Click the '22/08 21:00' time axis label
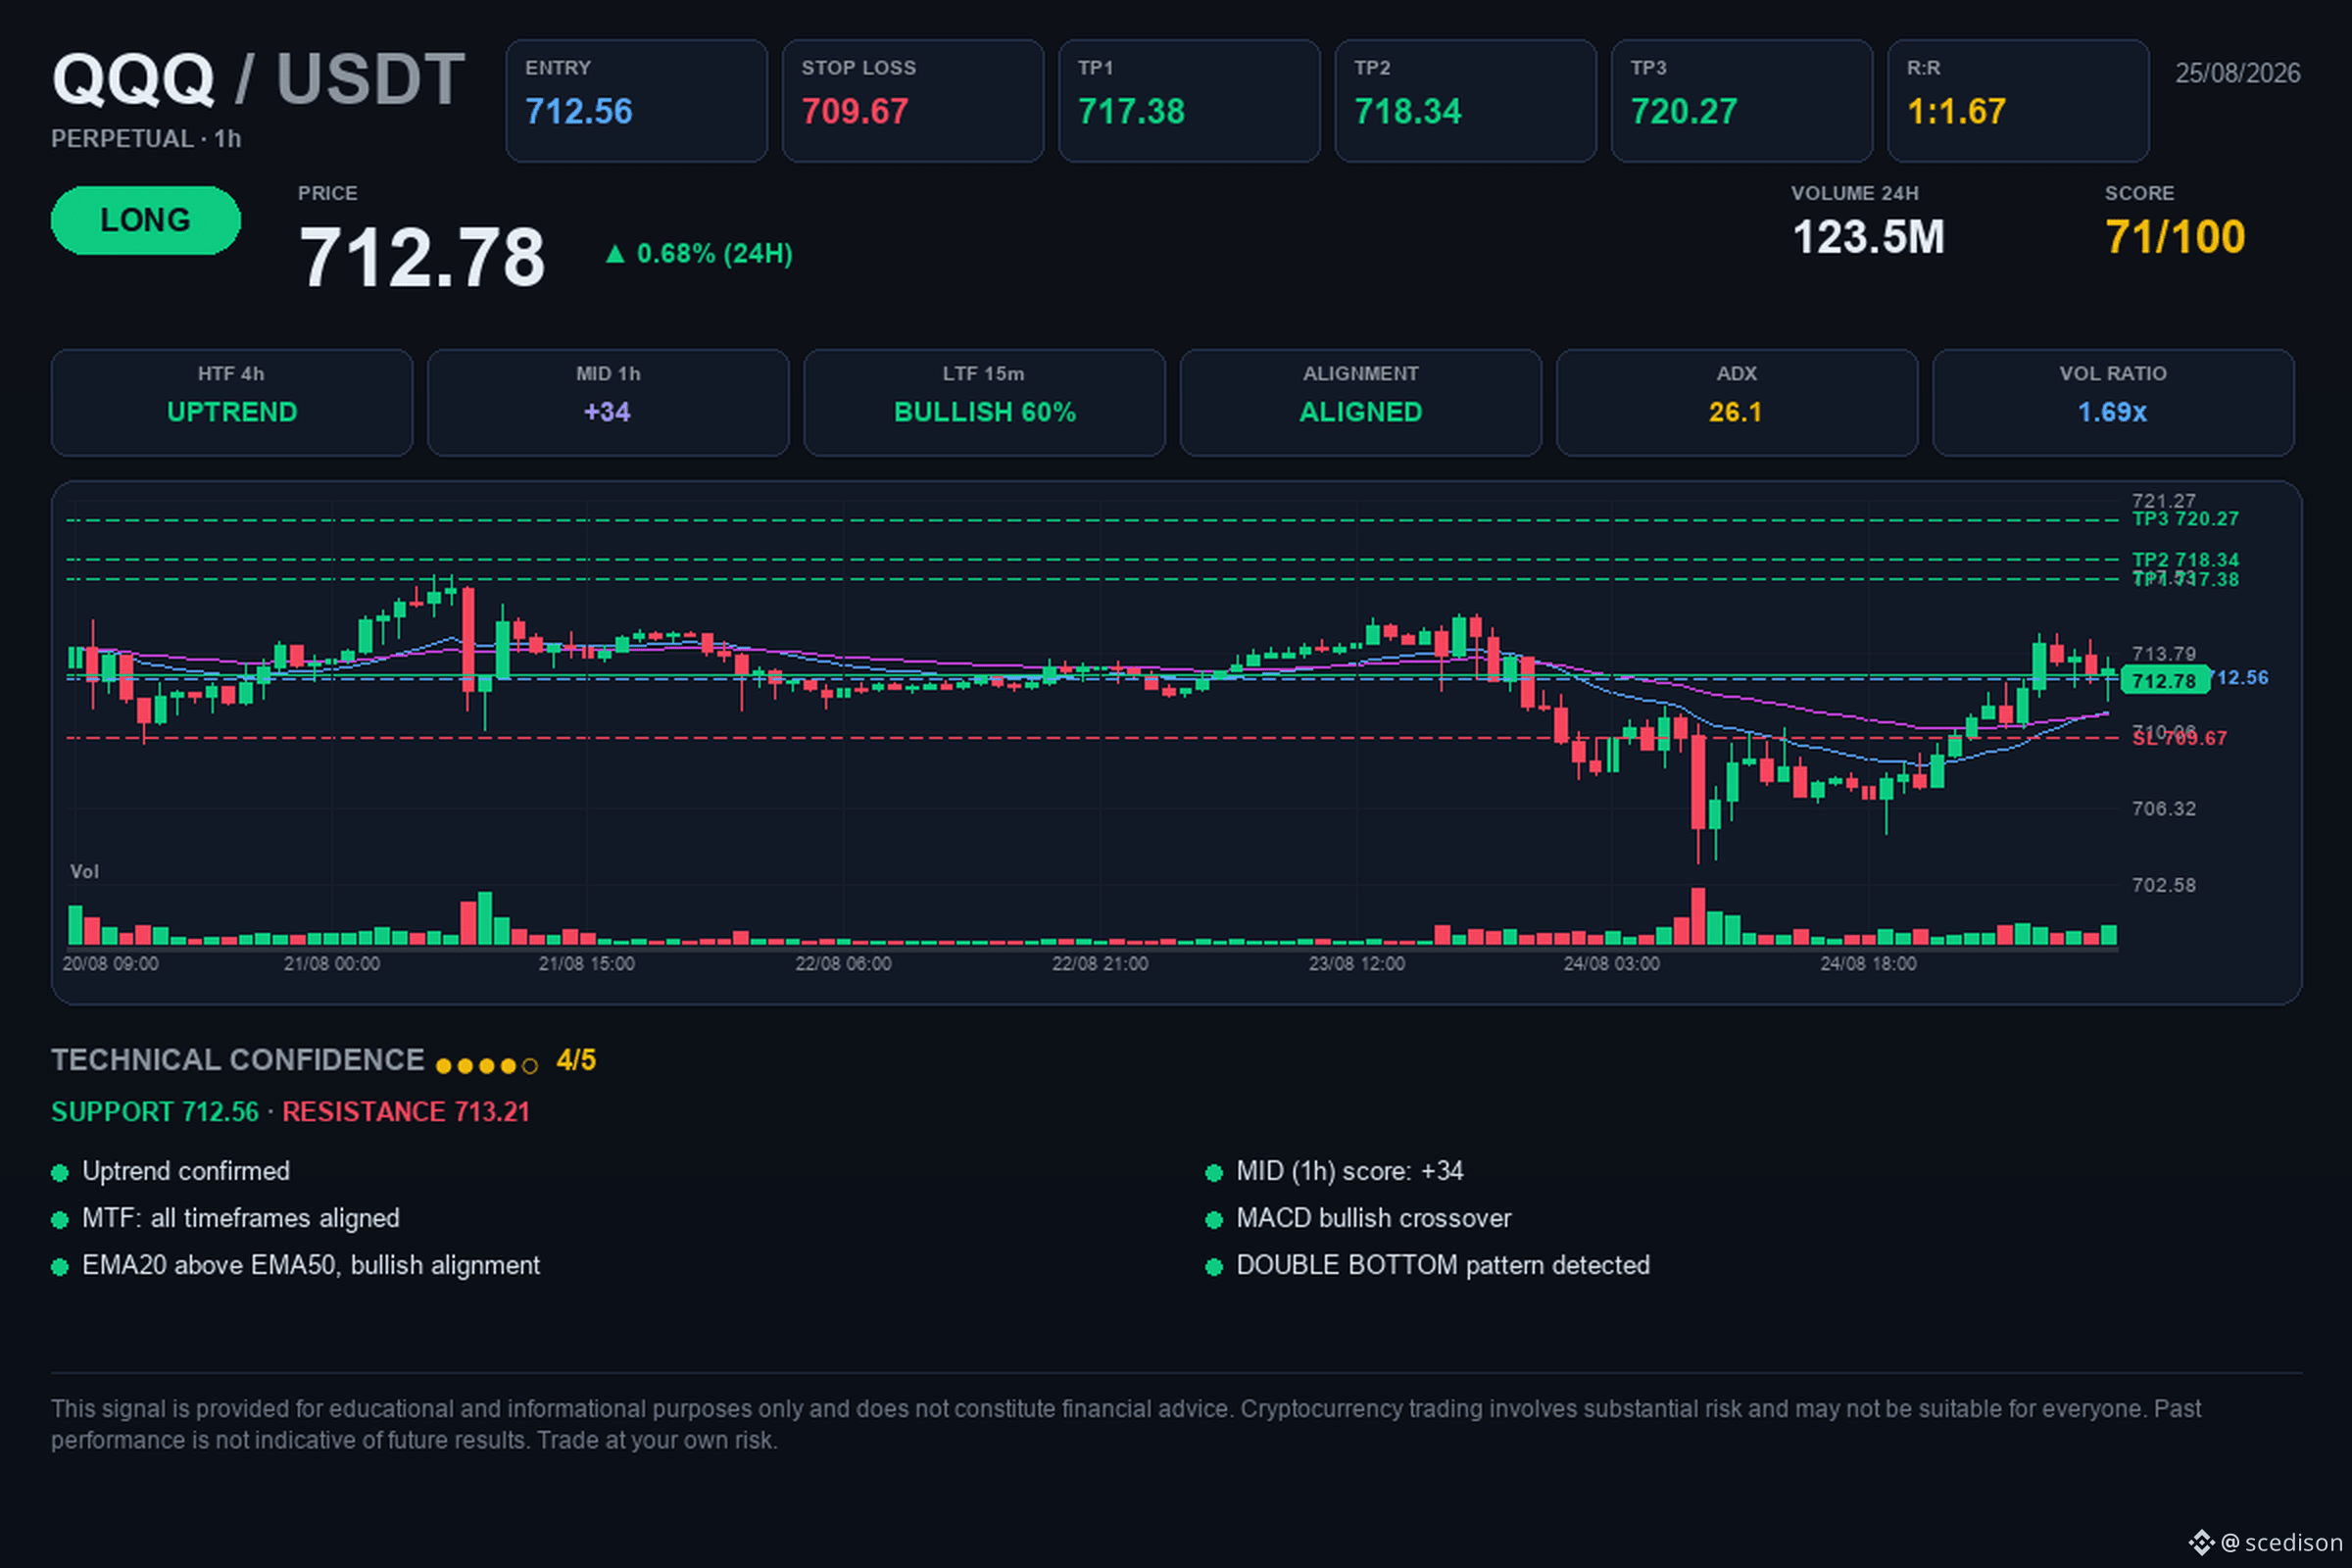This screenshot has height=1568, width=2352. 1100,964
